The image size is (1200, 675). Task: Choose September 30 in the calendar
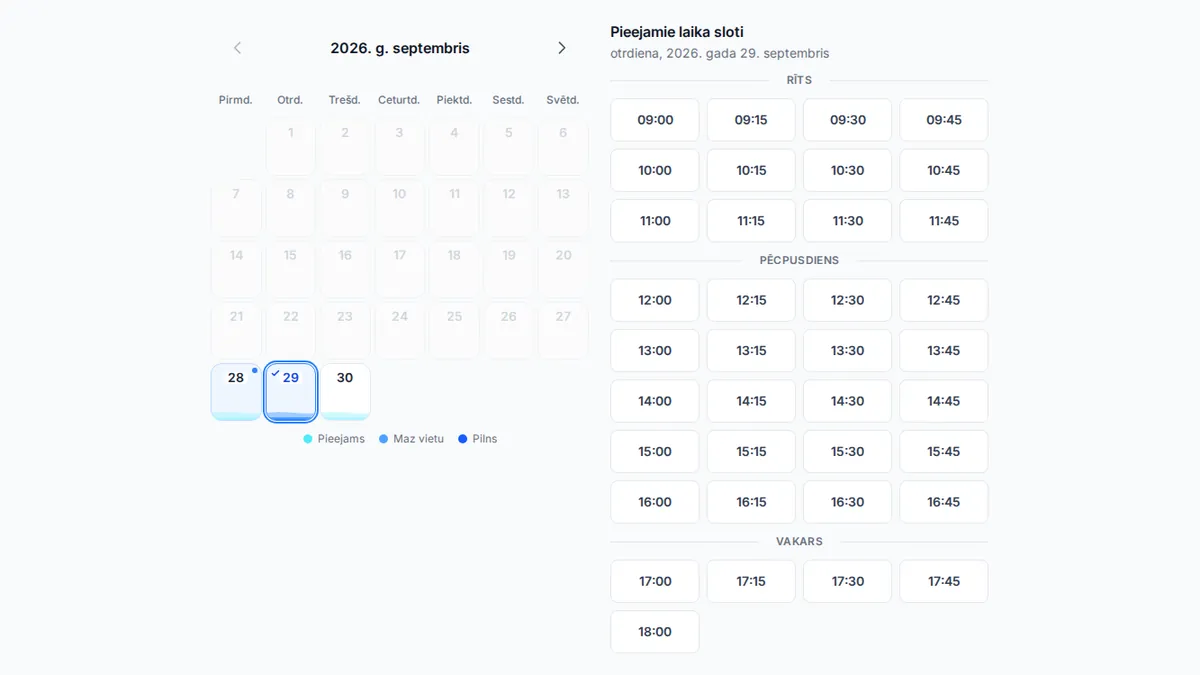pyautogui.click(x=345, y=392)
